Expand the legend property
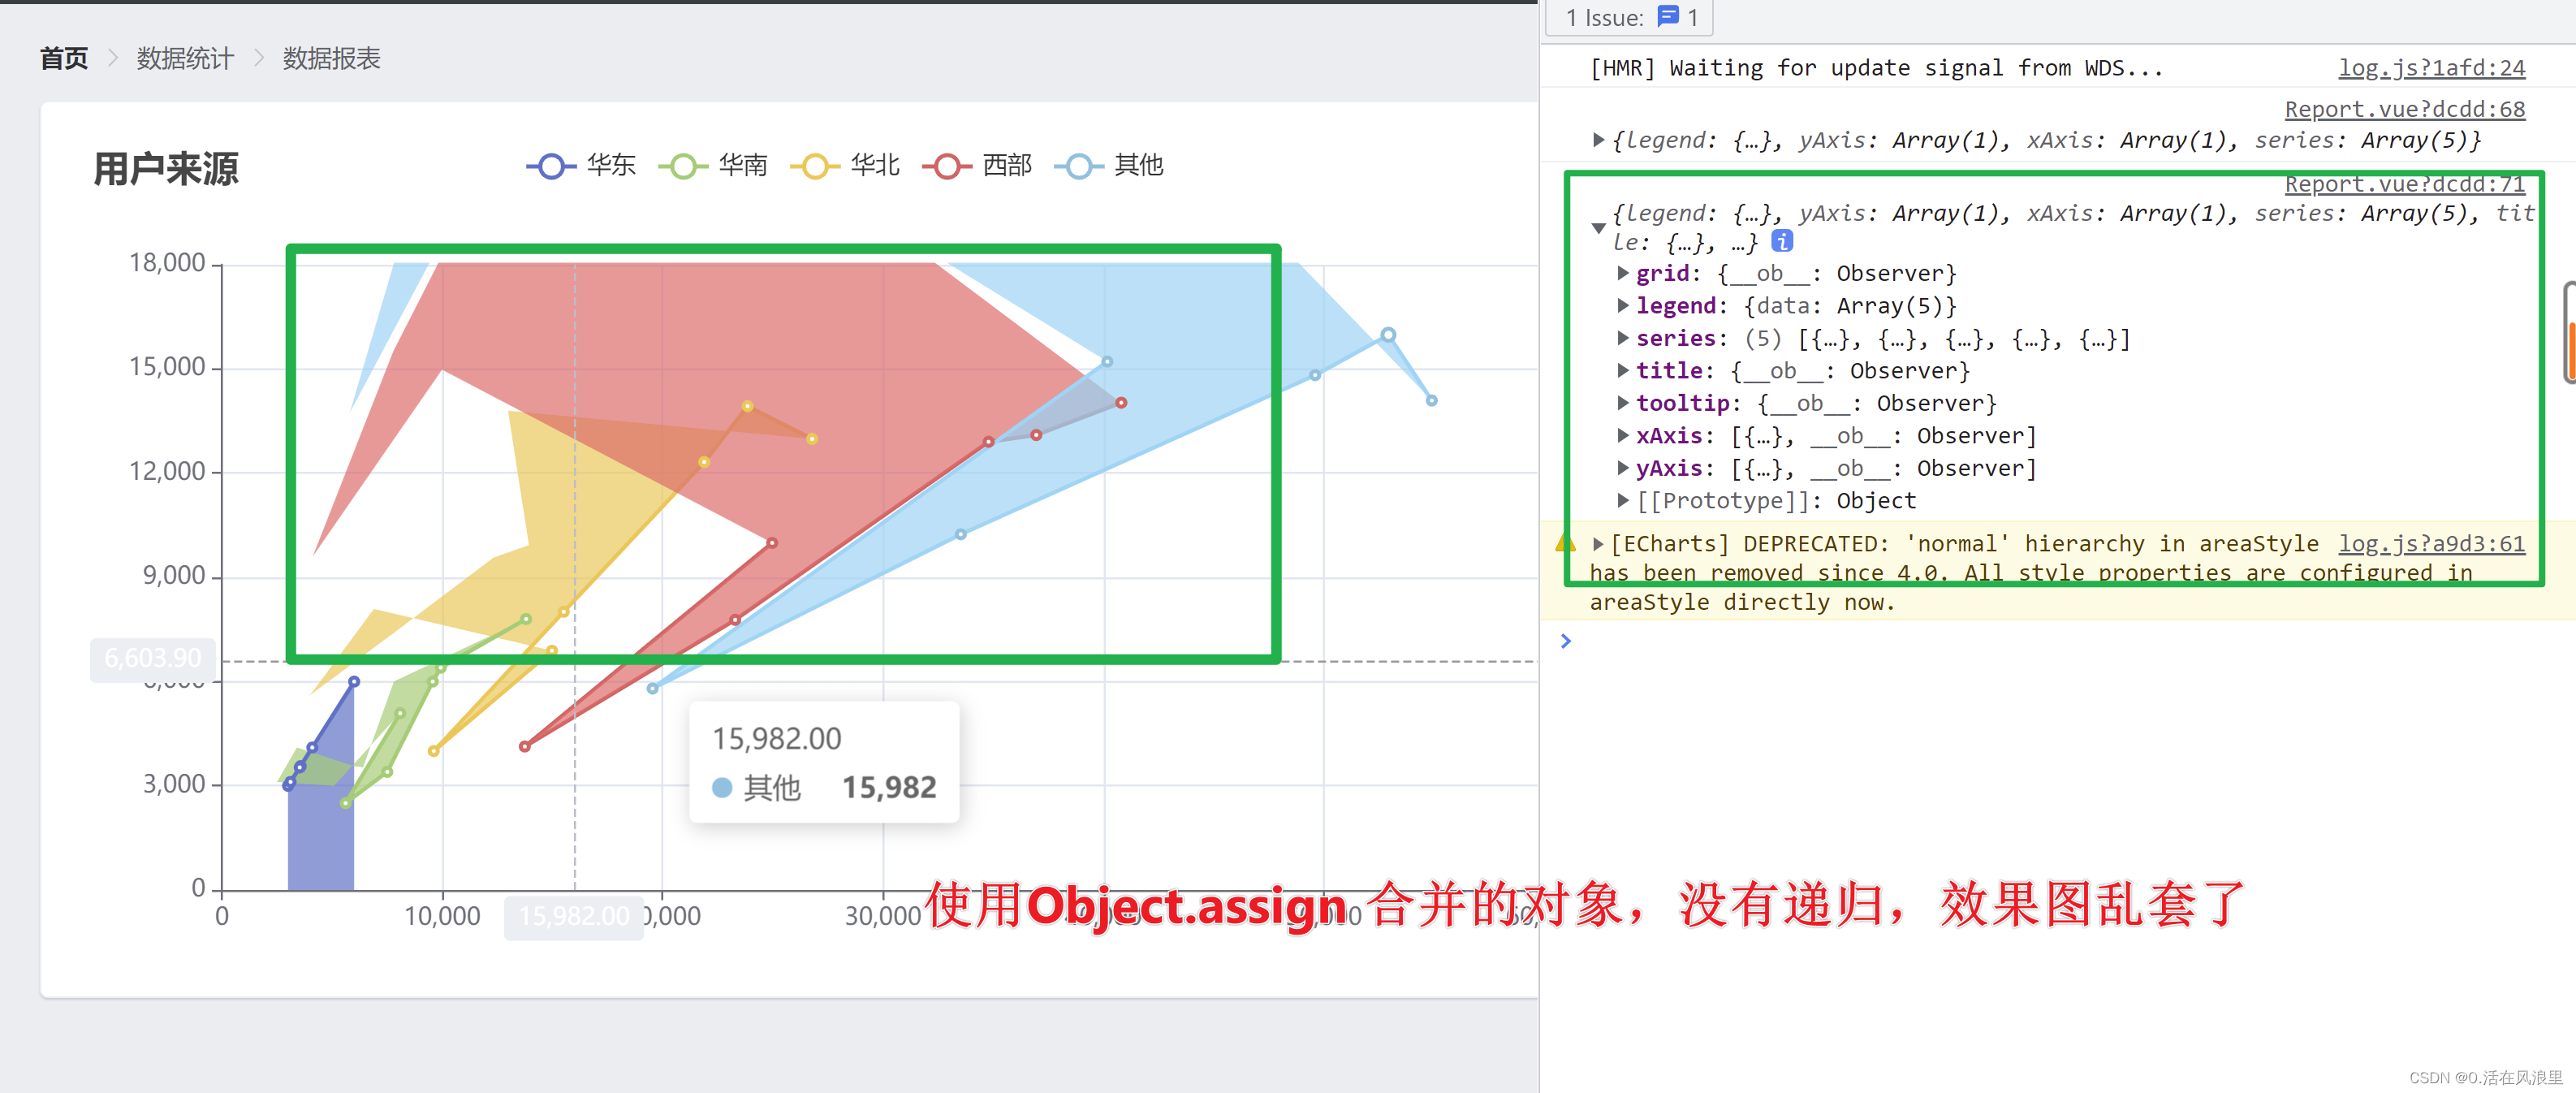Image resolution: width=2576 pixels, height=1093 pixels. [x=1623, y=305]
